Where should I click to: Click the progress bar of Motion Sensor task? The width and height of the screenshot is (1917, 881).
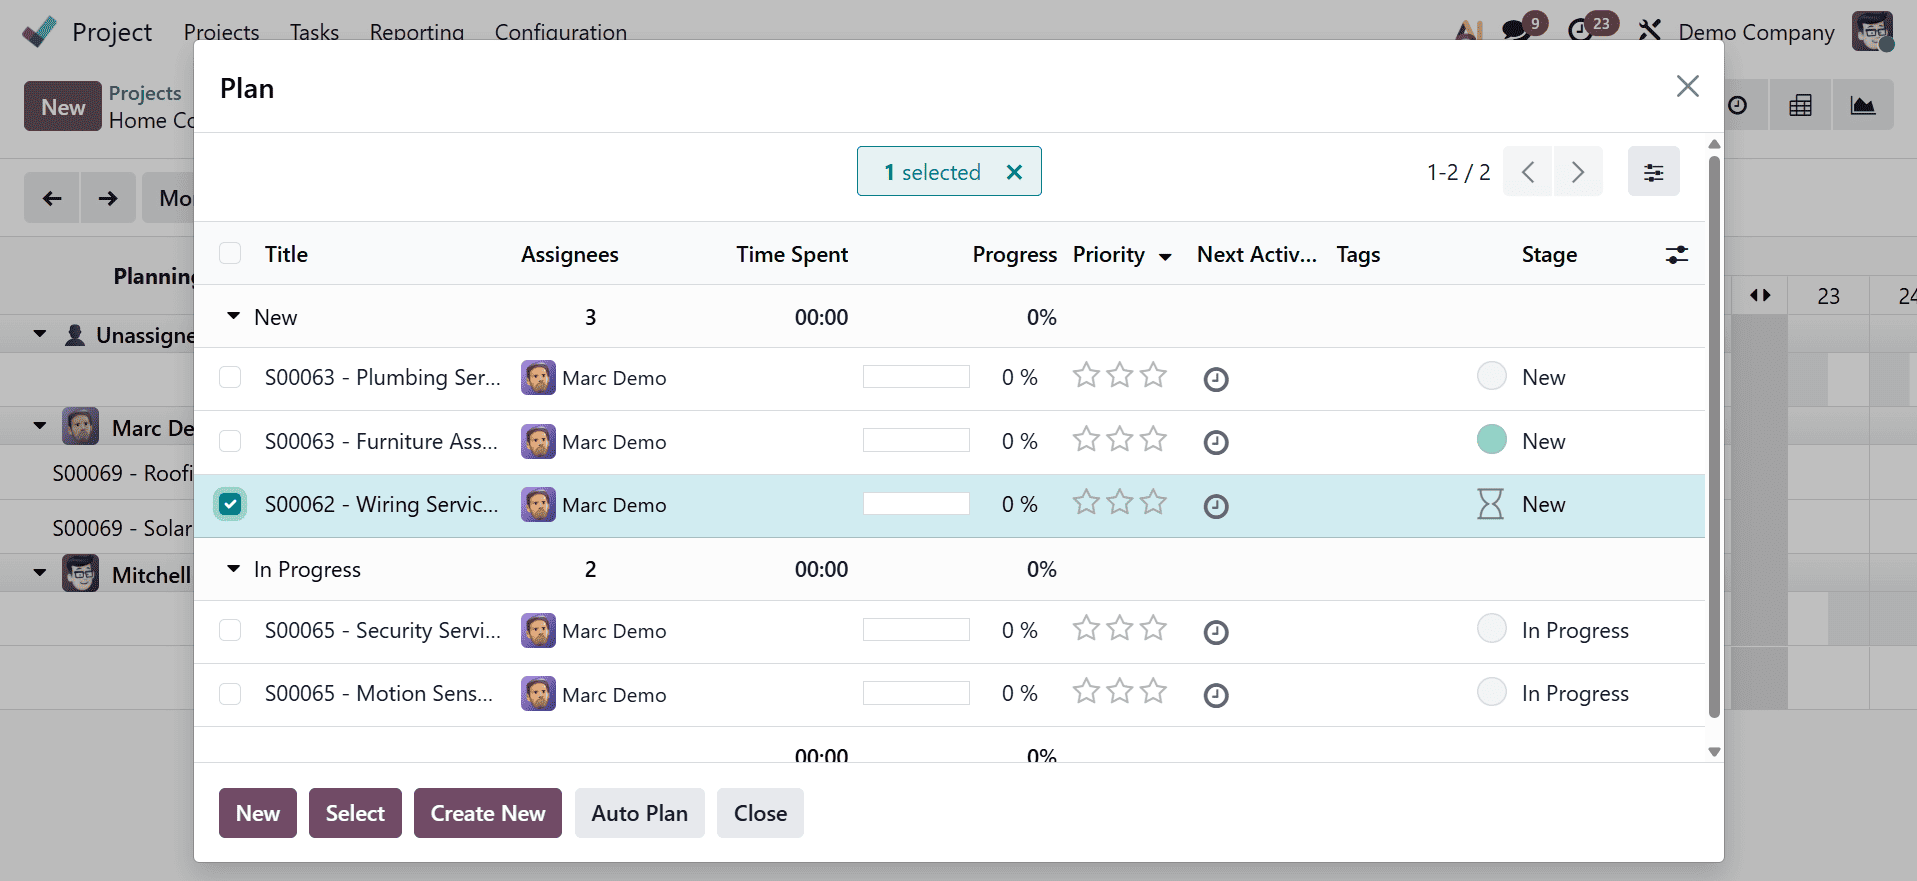tap(916, 693)
